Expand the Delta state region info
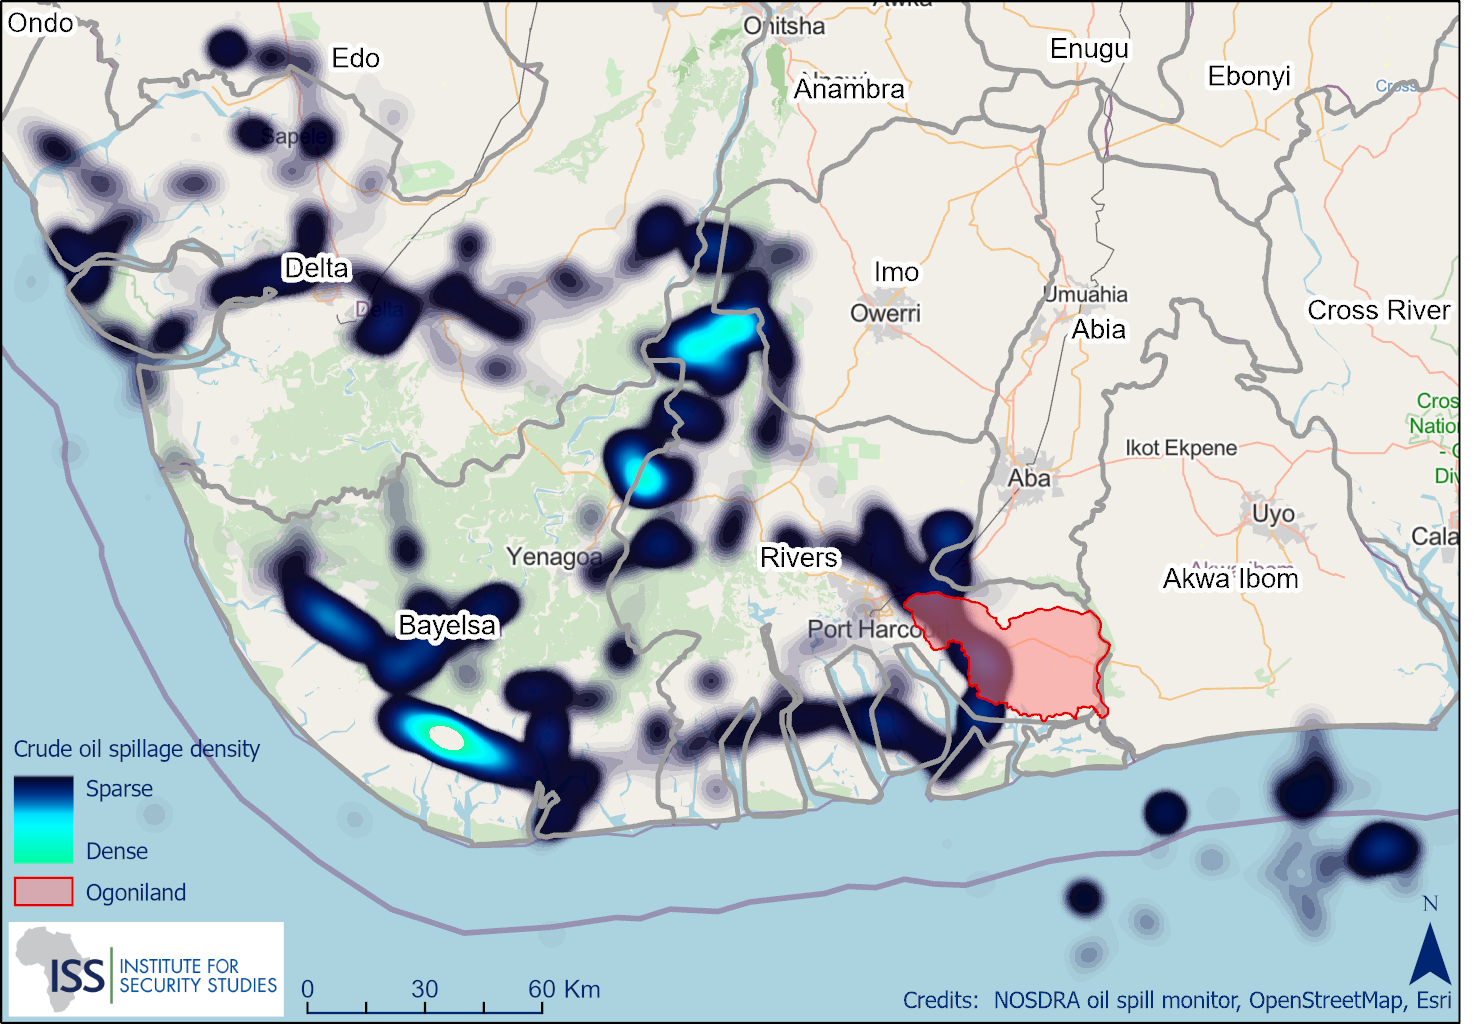Viewport: 1474px width, 1024px height. click(x=316, y=268)
